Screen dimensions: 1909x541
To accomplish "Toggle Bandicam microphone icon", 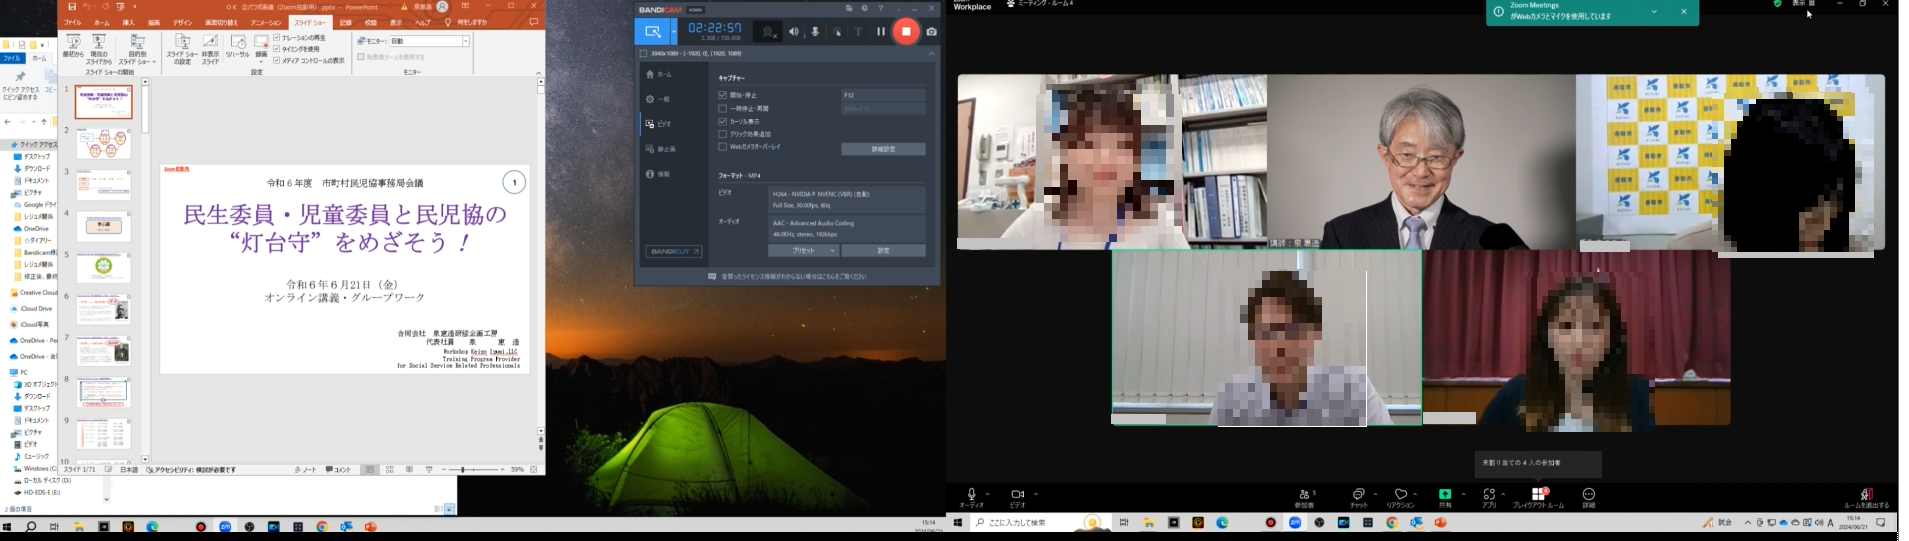I will point(815,32).
